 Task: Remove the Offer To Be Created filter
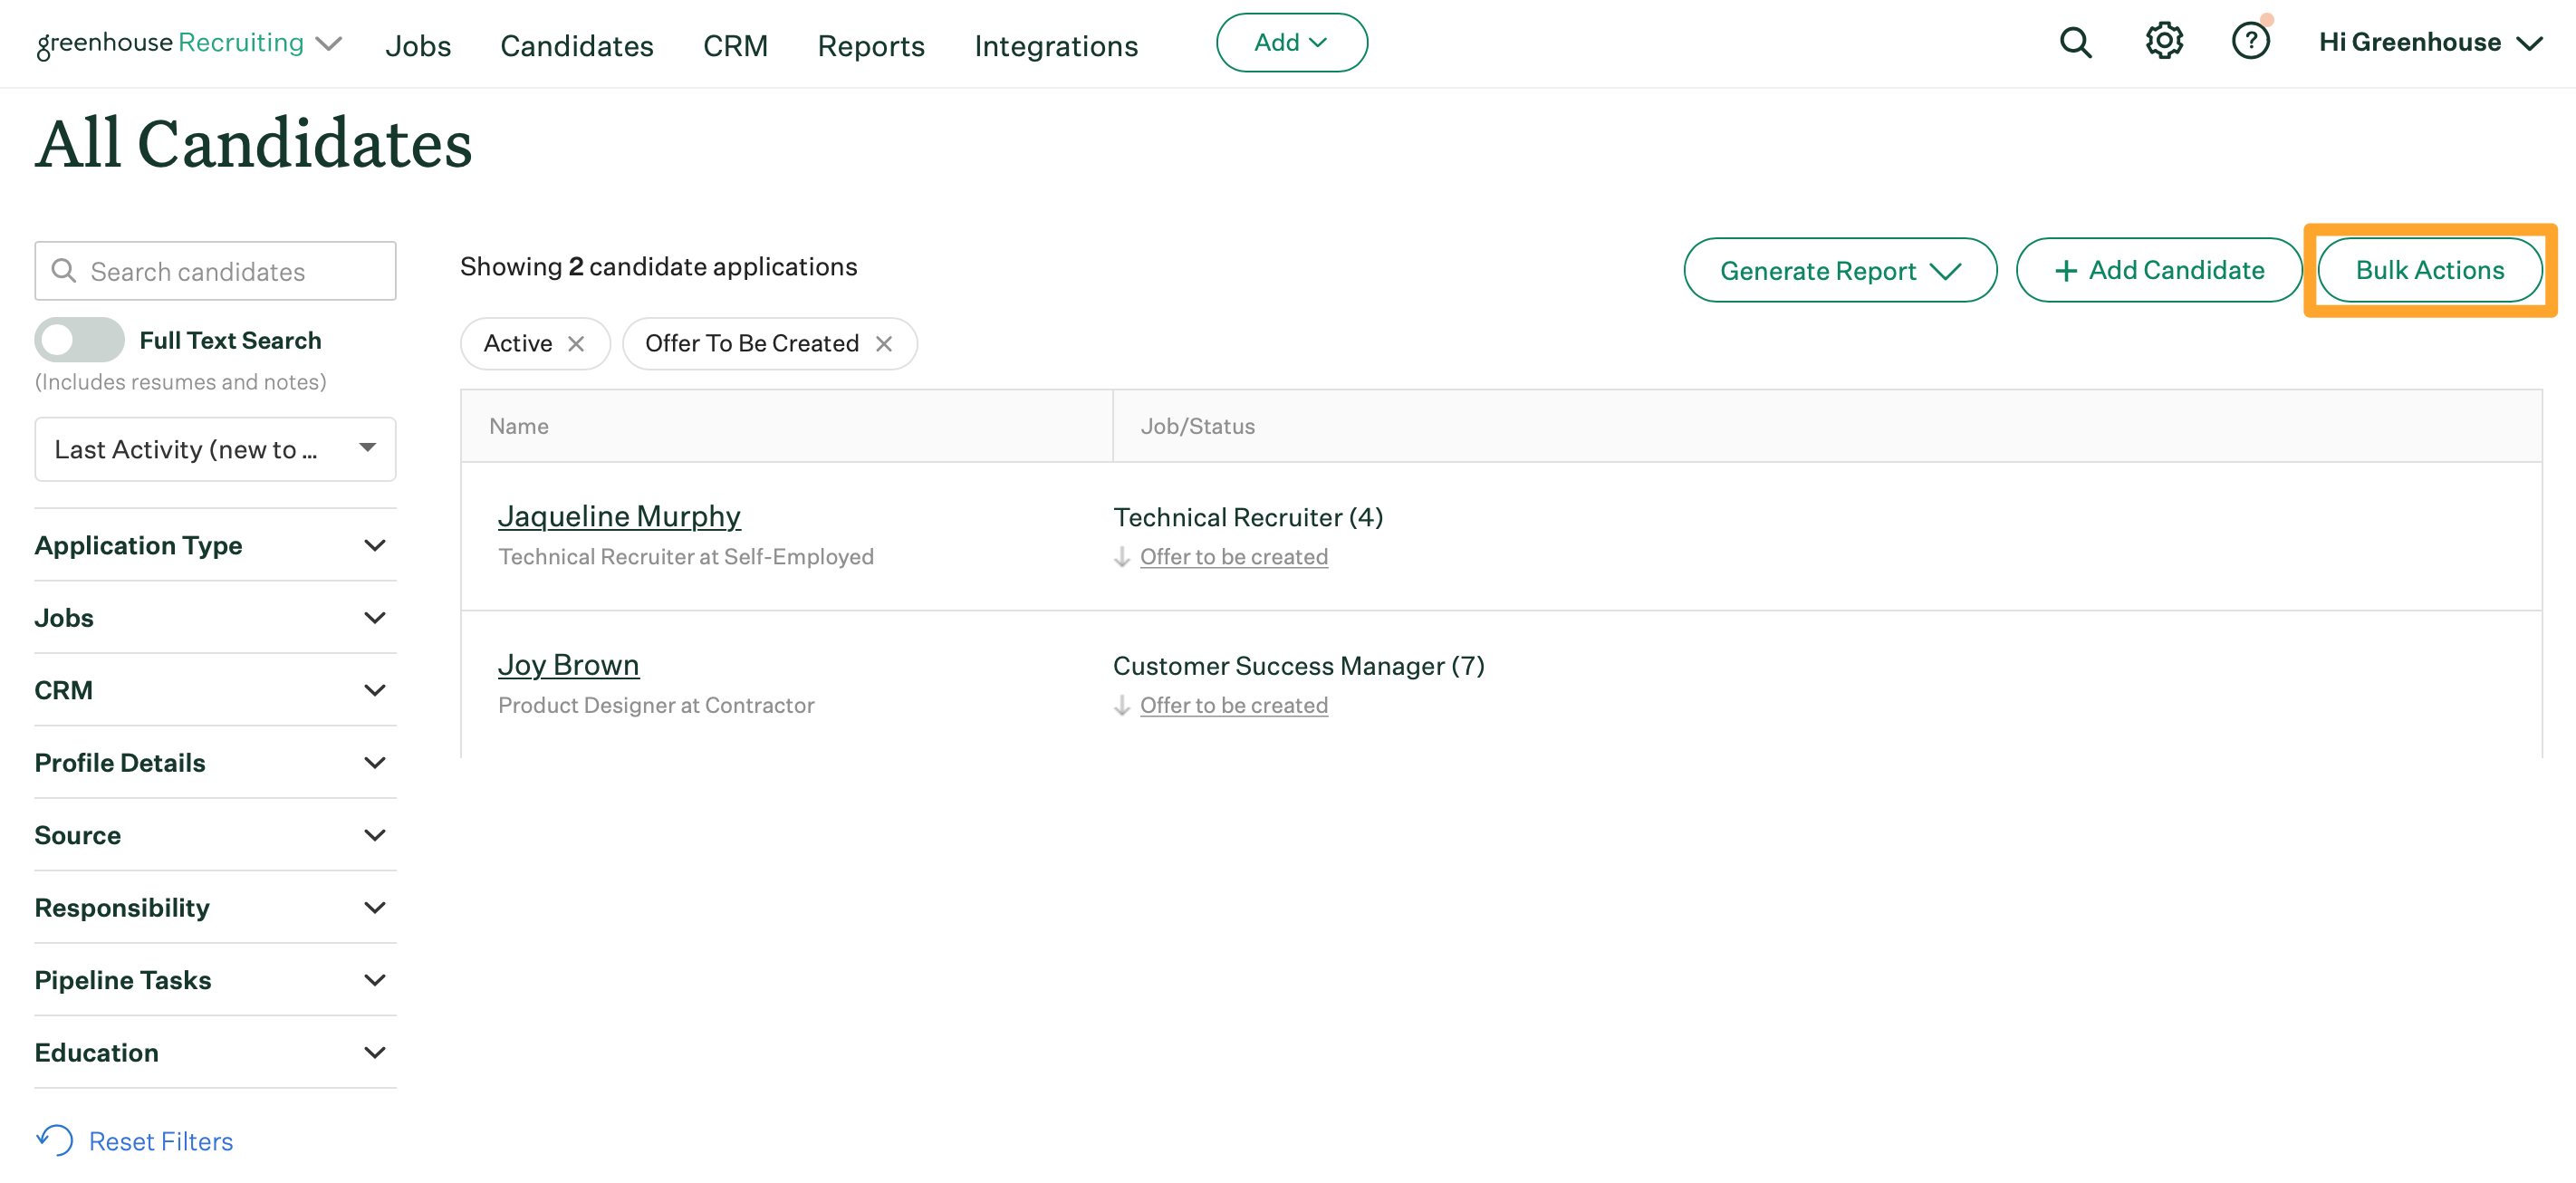pos(884,344)
